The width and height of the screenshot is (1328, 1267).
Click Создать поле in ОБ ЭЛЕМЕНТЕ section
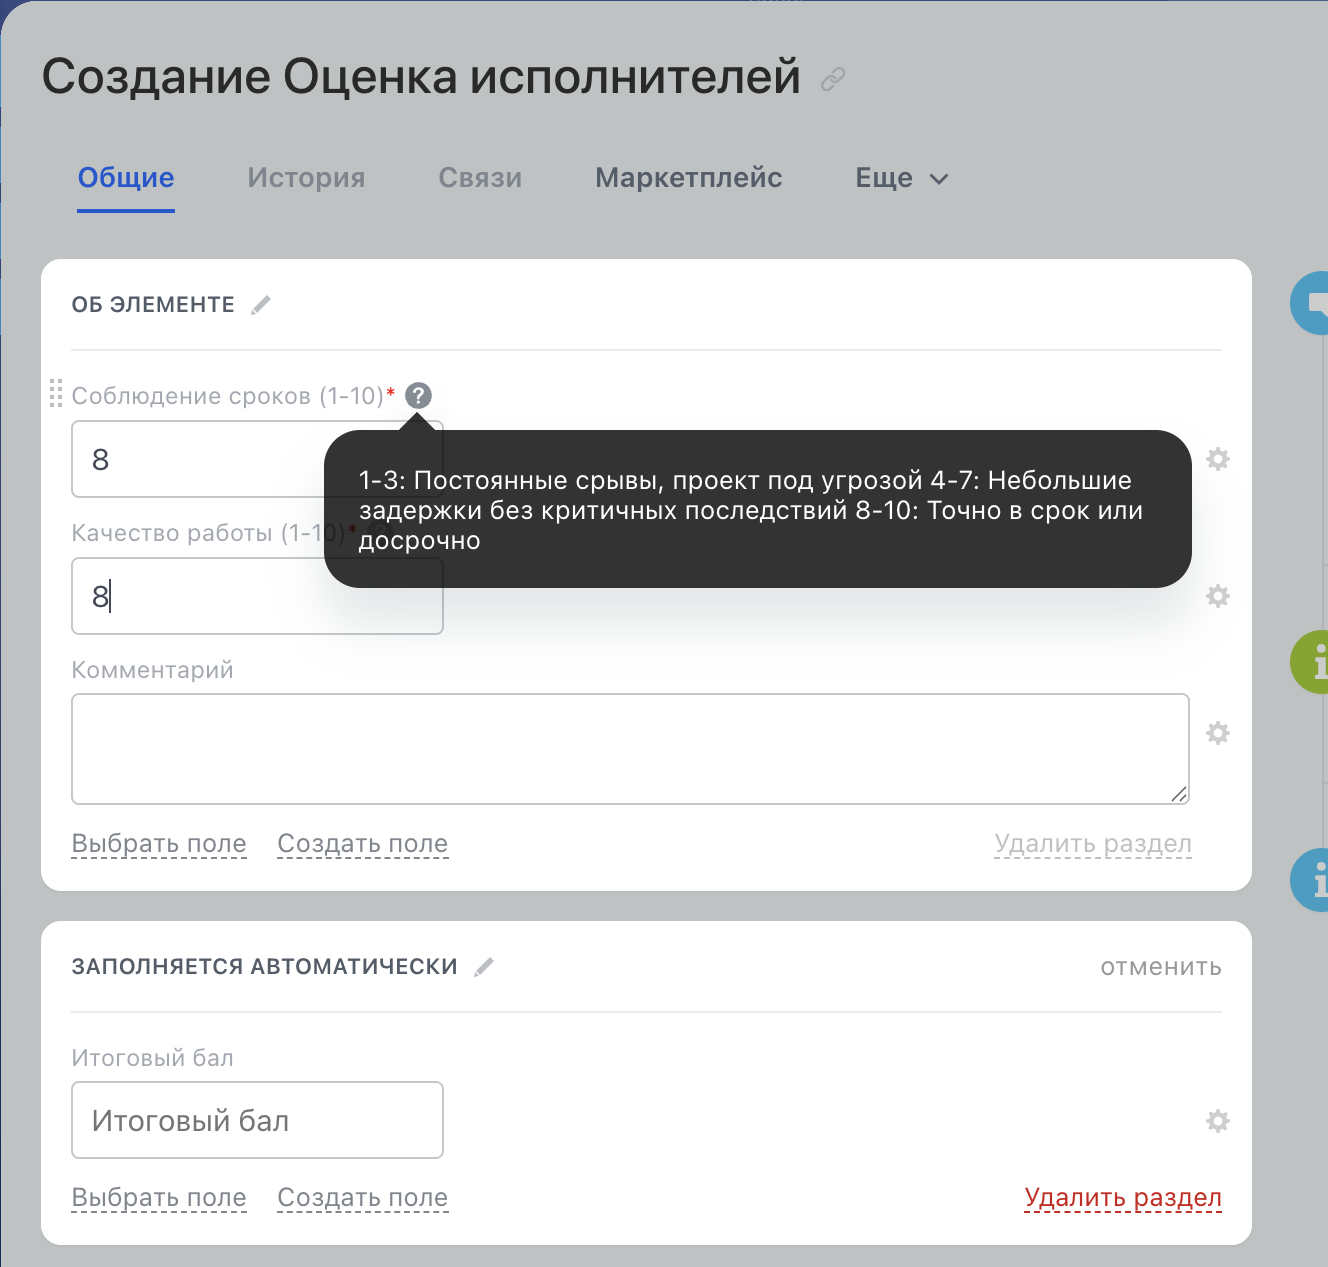362,843
